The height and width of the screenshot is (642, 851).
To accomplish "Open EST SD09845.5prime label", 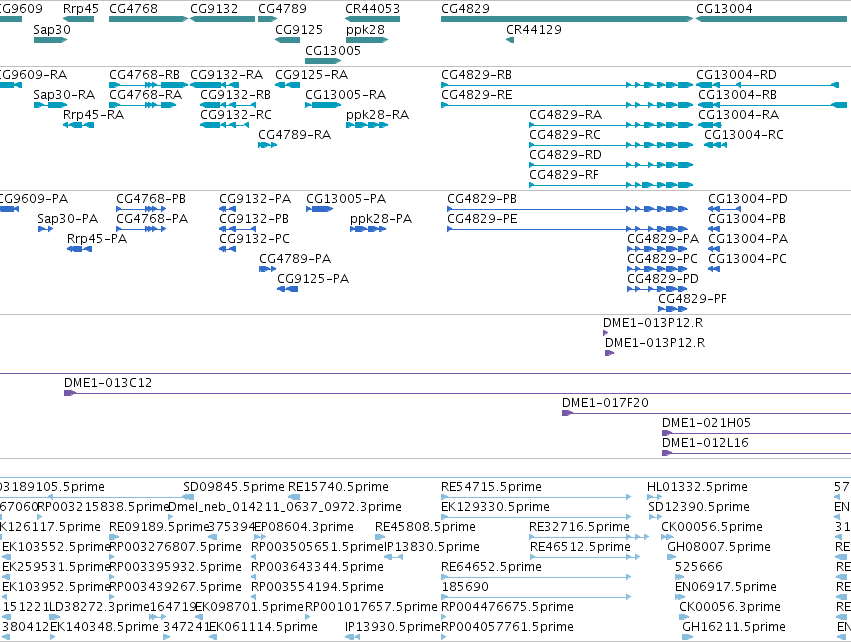I will [x=234, y=487].
